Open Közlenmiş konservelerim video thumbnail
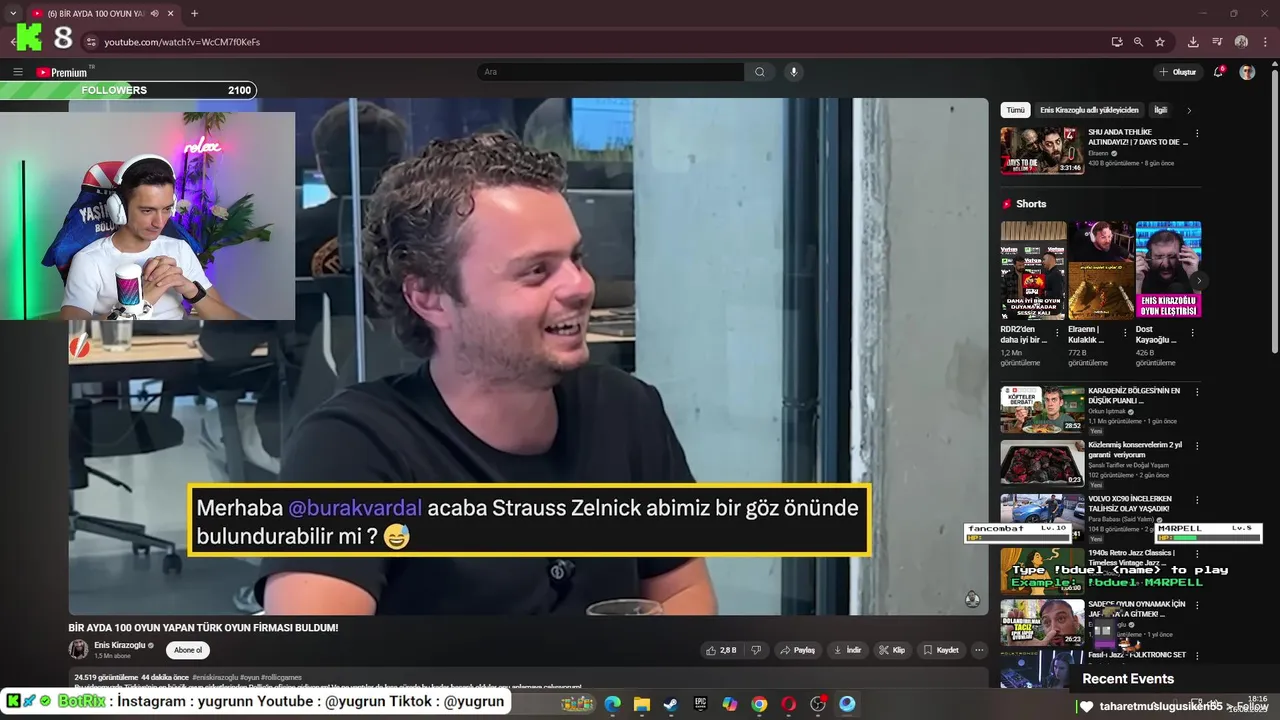Viewport: 1280px width, 720px height. pos(1042,463)
